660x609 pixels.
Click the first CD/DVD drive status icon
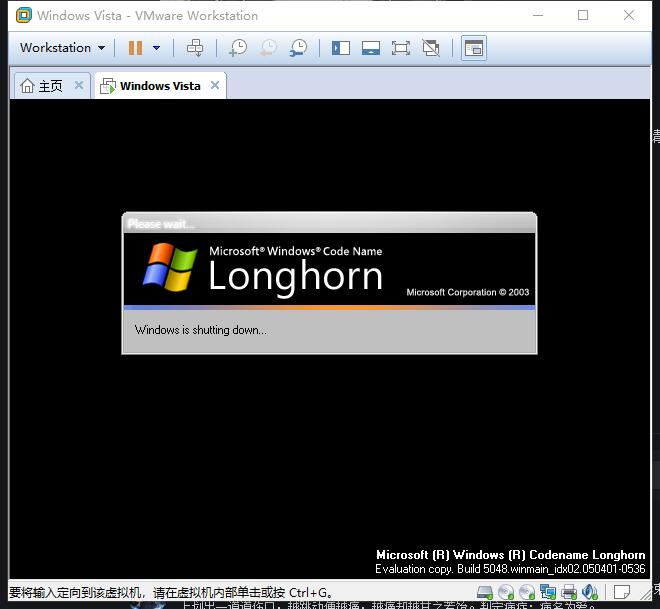[506, 593]
